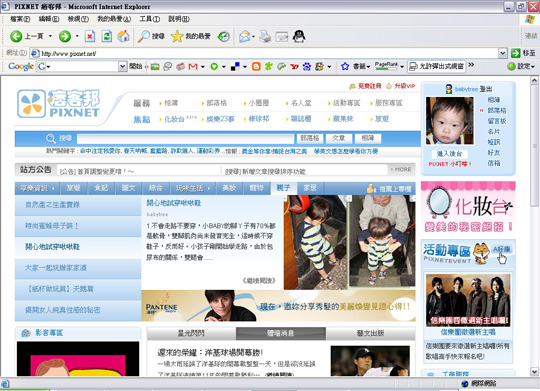Click the magnifier icon in PIXNET search bar
This screenshot has height=391, width=540.
[x=51, y=138]
